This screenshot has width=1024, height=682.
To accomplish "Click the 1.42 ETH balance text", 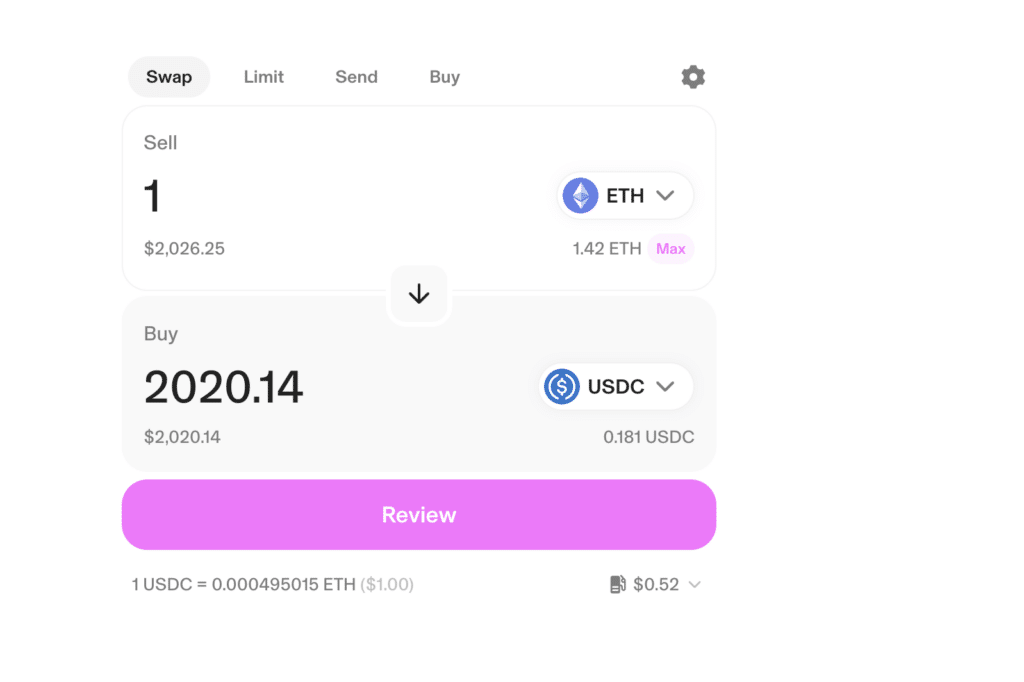I will tap(607, 249).
